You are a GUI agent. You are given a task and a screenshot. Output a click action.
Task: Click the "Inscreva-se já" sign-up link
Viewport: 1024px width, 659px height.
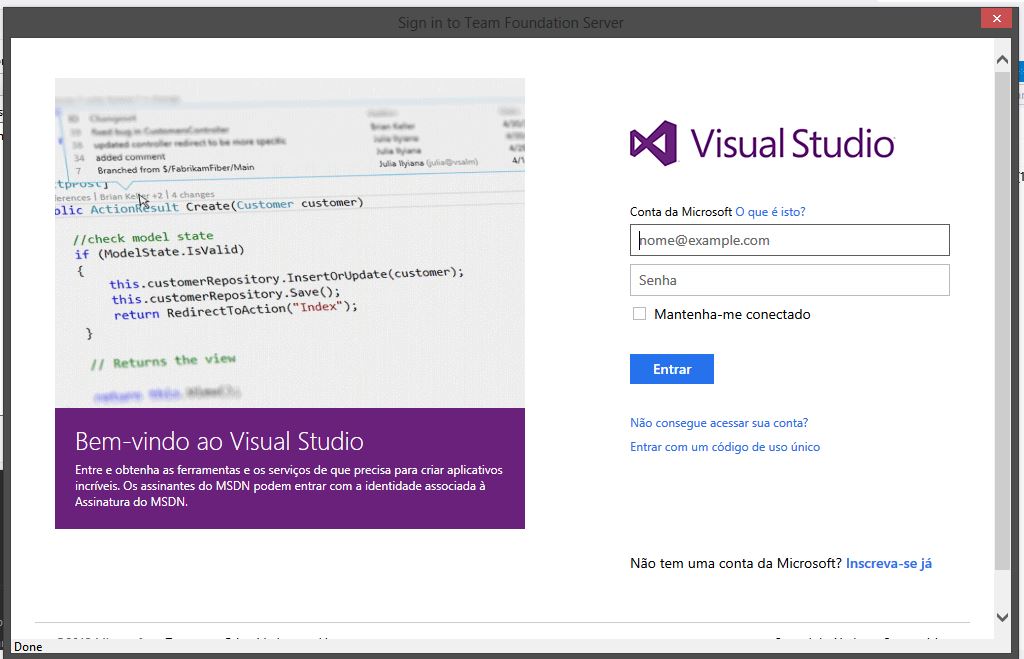[889, 564]
